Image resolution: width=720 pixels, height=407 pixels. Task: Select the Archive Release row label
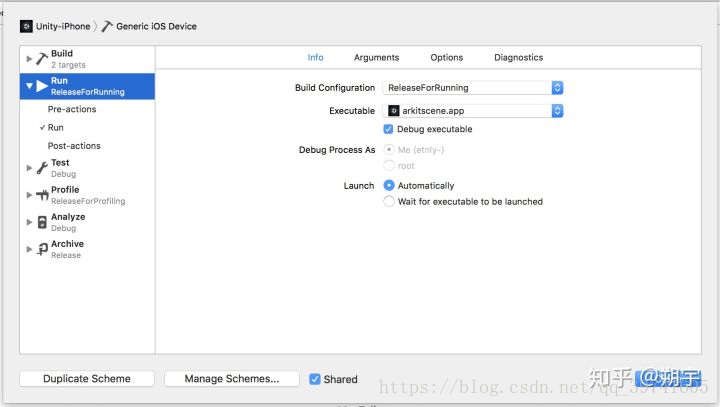(68, 249)
